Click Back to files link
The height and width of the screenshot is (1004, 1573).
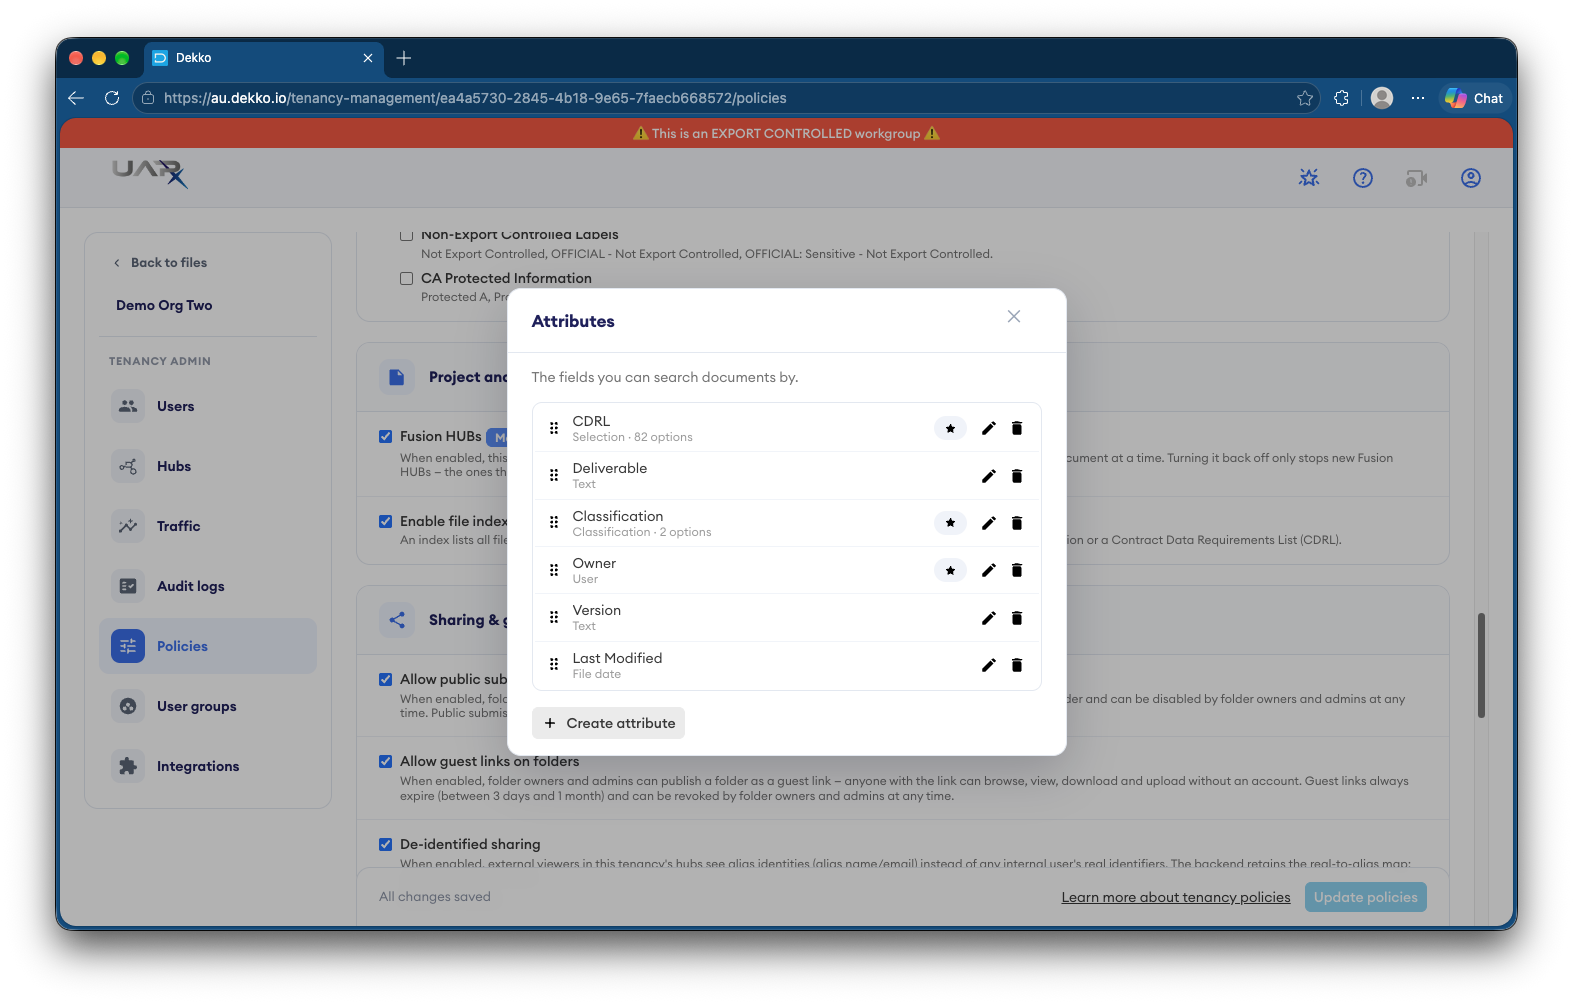pyautogui.click(x=160, y=263)
